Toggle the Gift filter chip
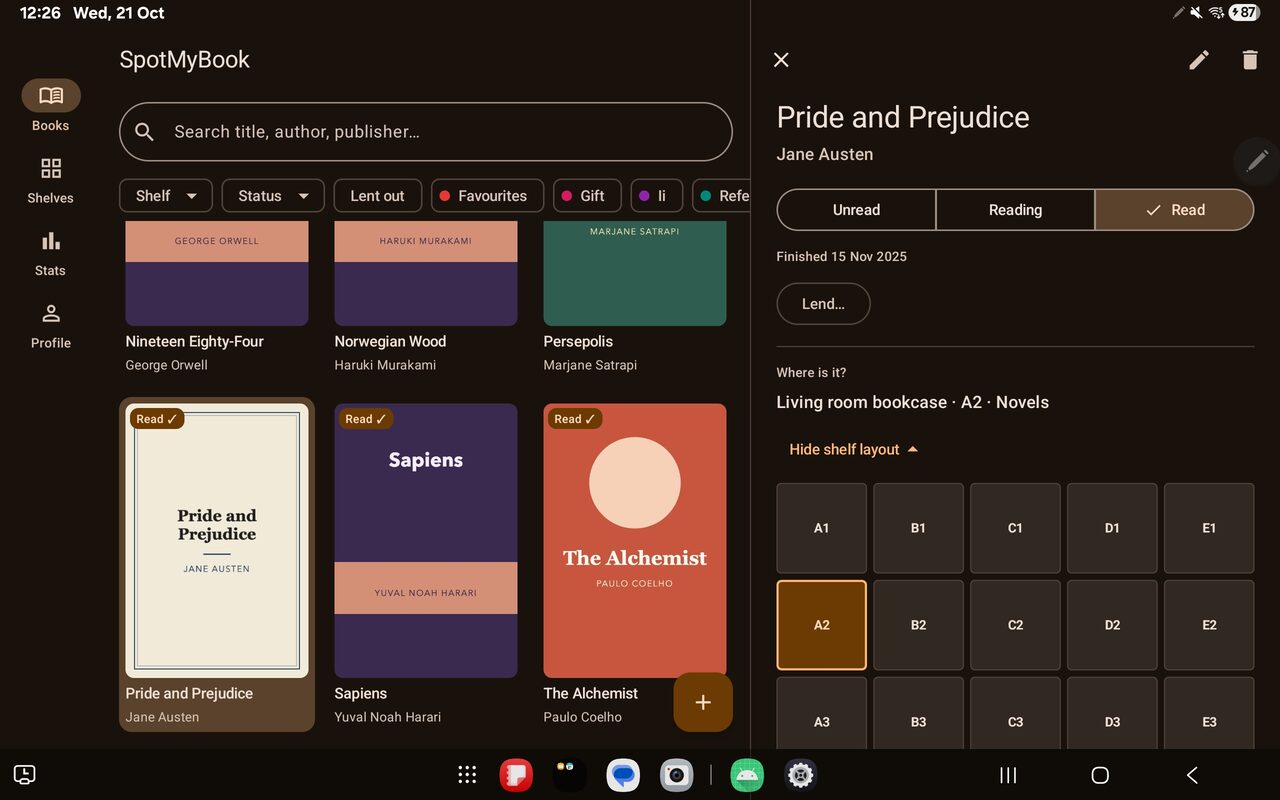Viewport: 1280px width, 800px height. pyautogui.click(x=587, y=196)
